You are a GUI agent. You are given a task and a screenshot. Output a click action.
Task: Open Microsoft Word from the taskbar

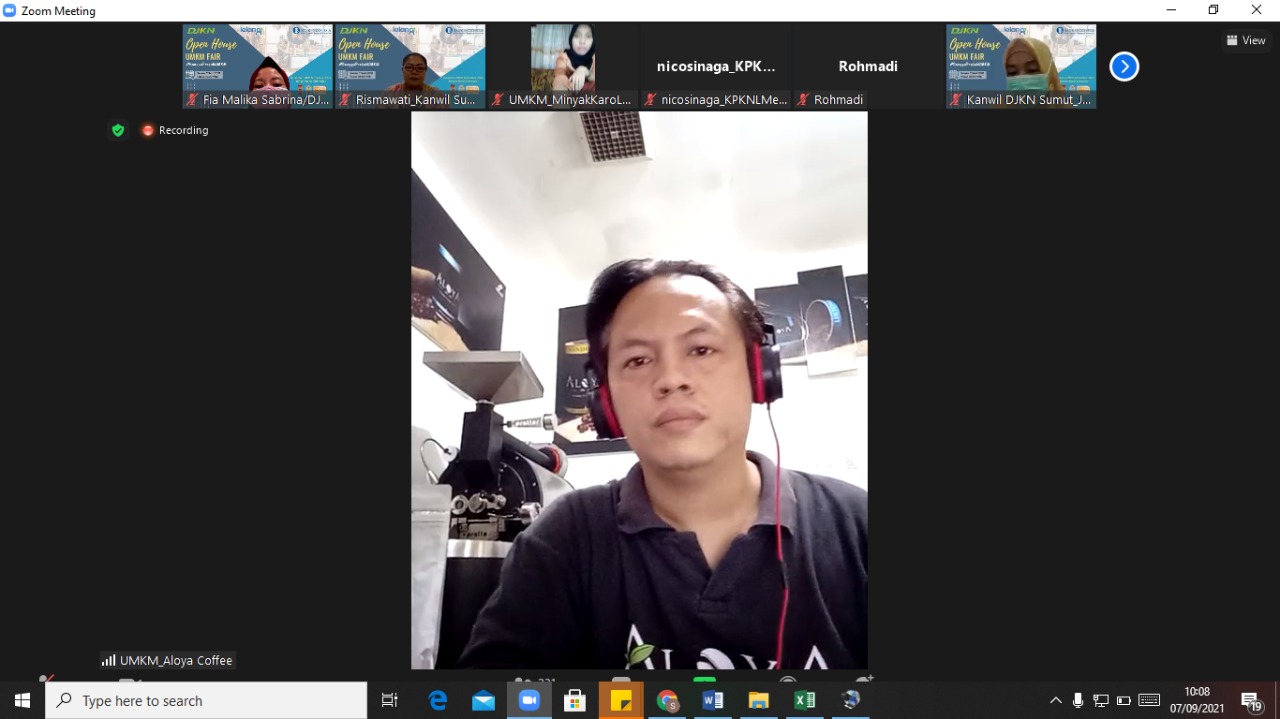pyautogui.click(x=713, y=701)
